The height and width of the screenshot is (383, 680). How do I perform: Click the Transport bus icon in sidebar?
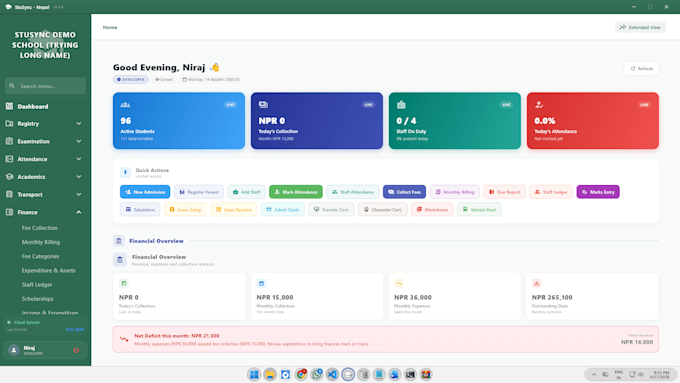(x=9, y=195)
